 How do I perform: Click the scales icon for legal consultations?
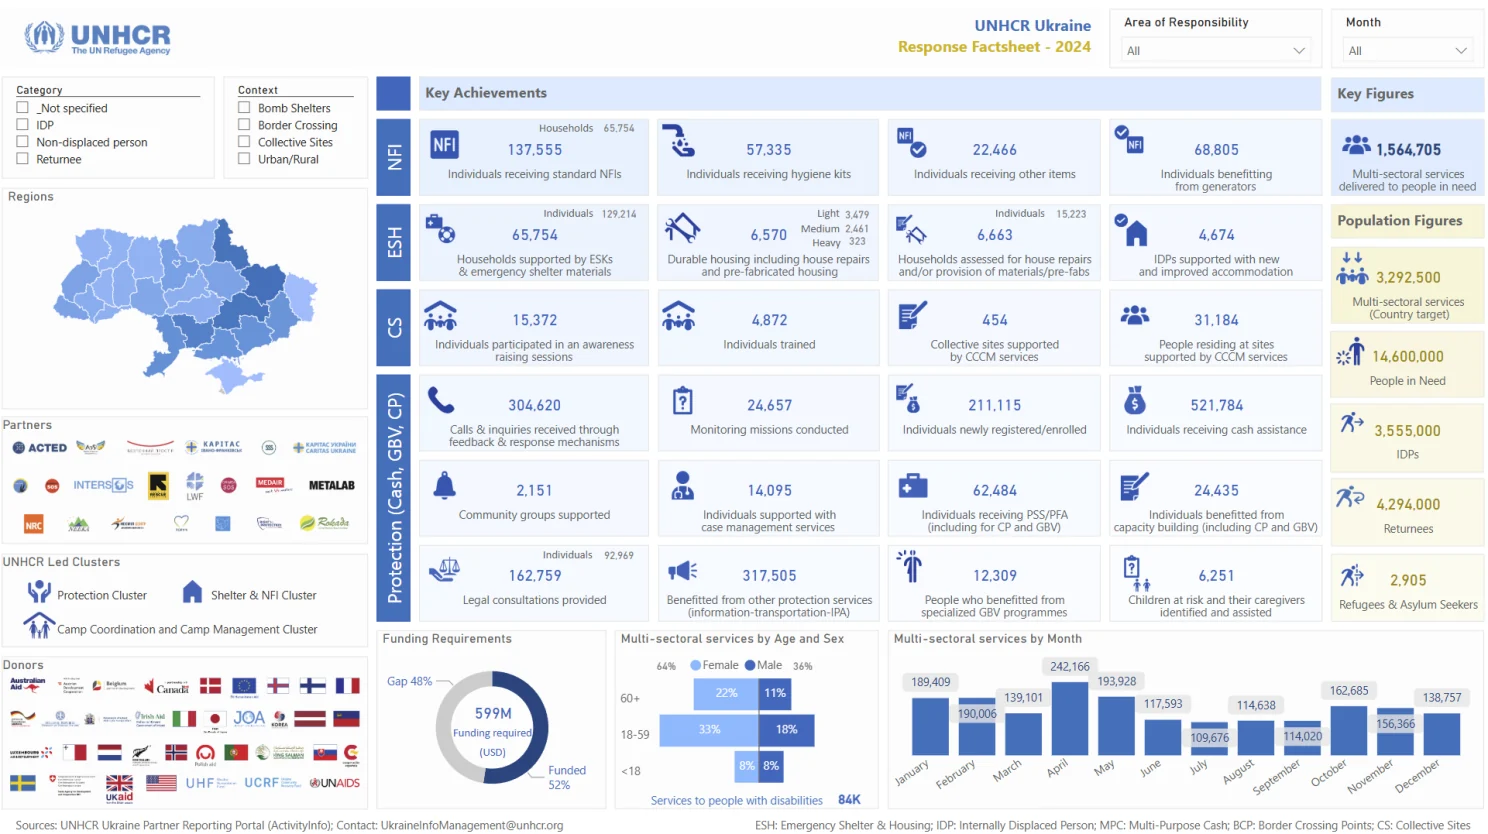[x=445, y=570]
